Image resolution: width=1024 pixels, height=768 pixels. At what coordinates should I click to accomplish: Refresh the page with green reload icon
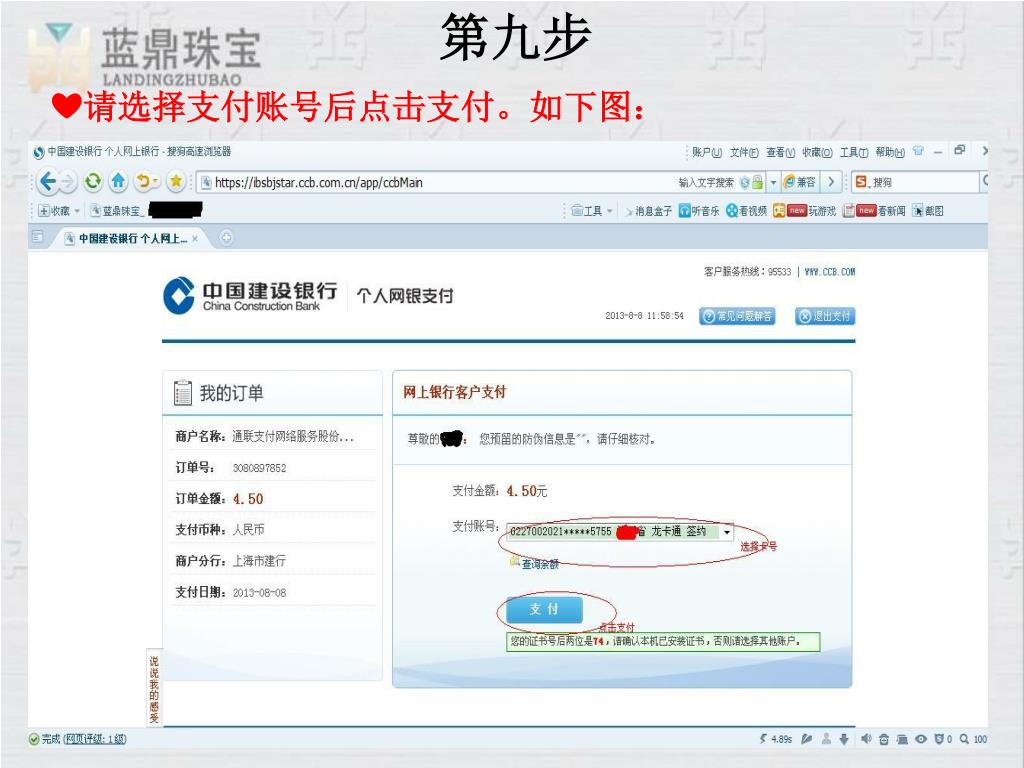[93, 181]
